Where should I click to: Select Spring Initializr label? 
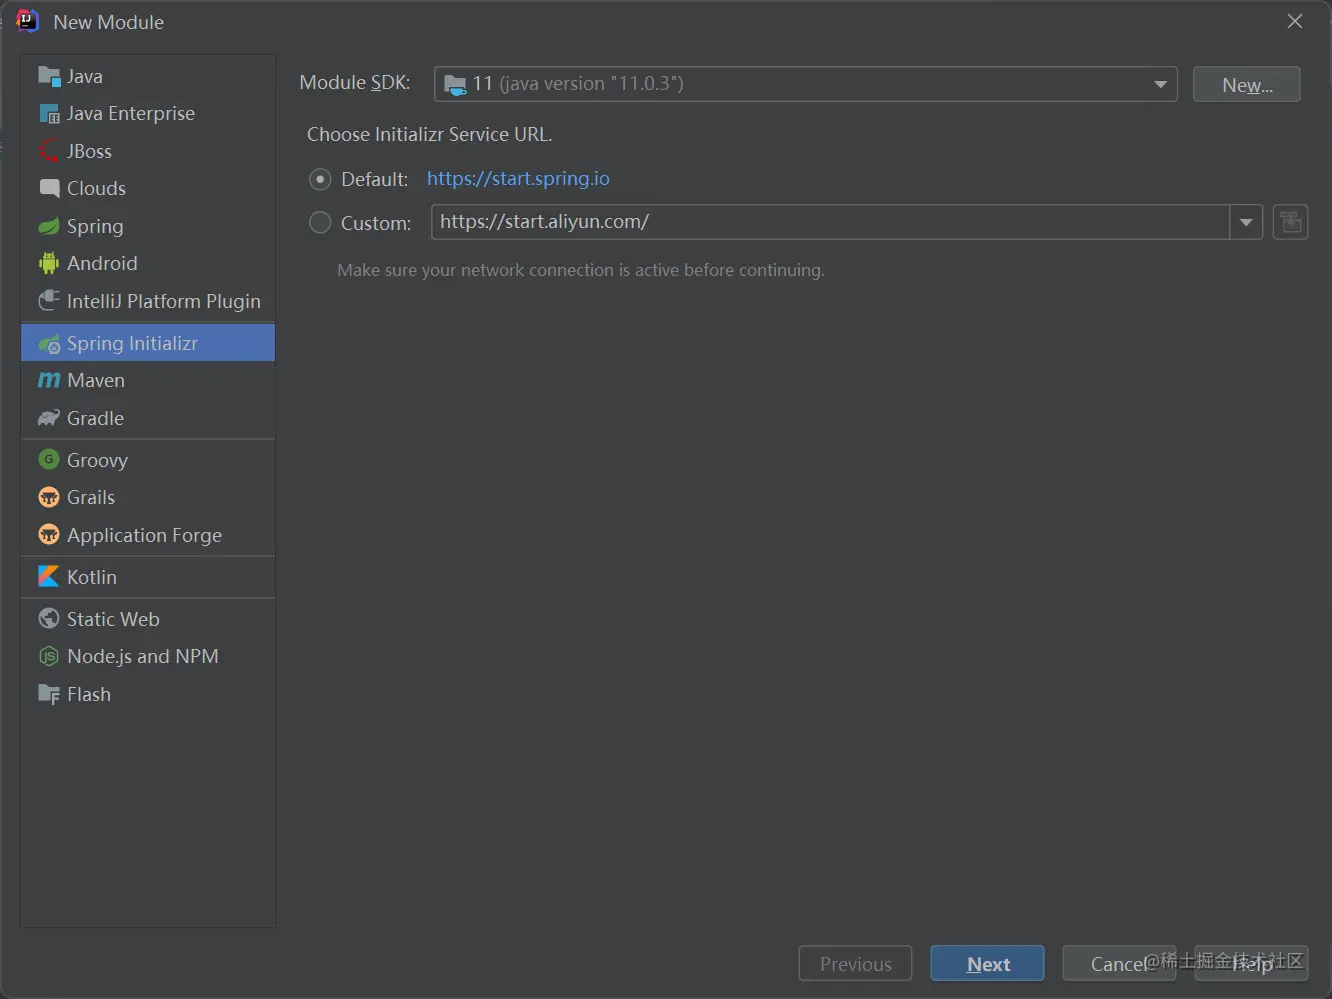click(x=132, y=343)
